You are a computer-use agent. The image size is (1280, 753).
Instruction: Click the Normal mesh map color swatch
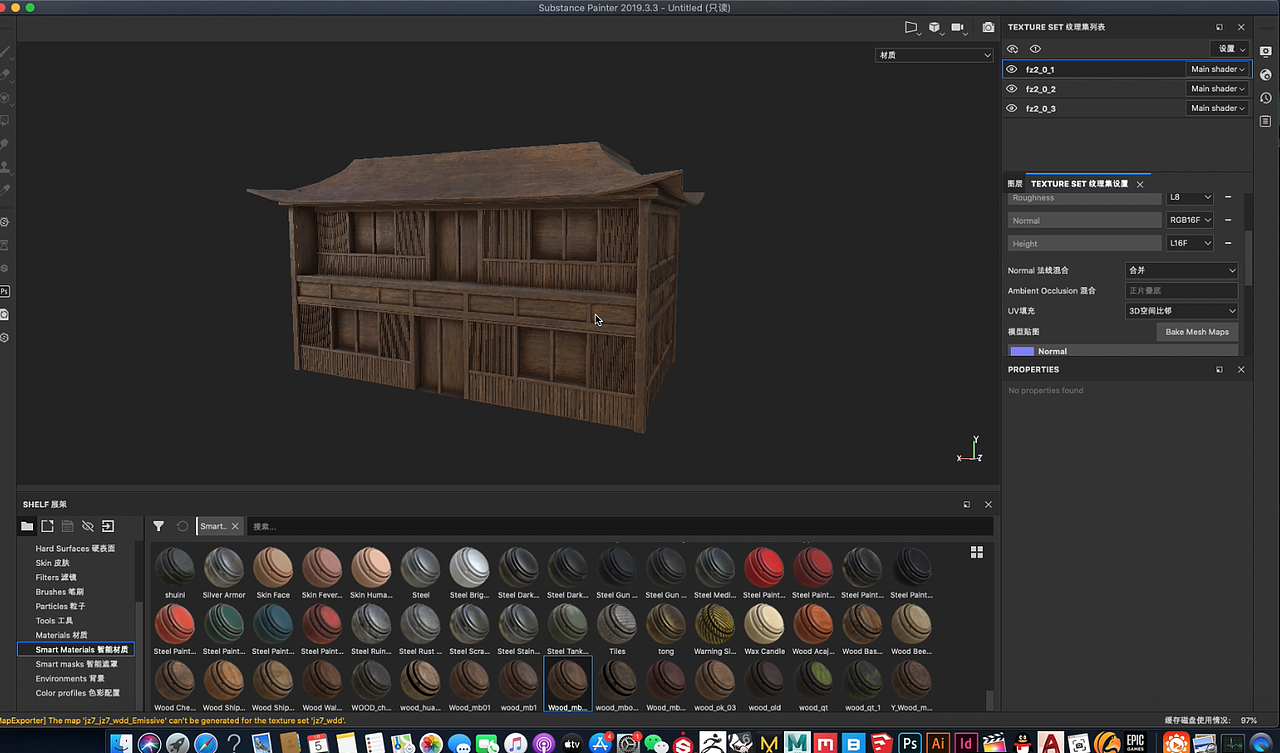tap(1022, 351)
